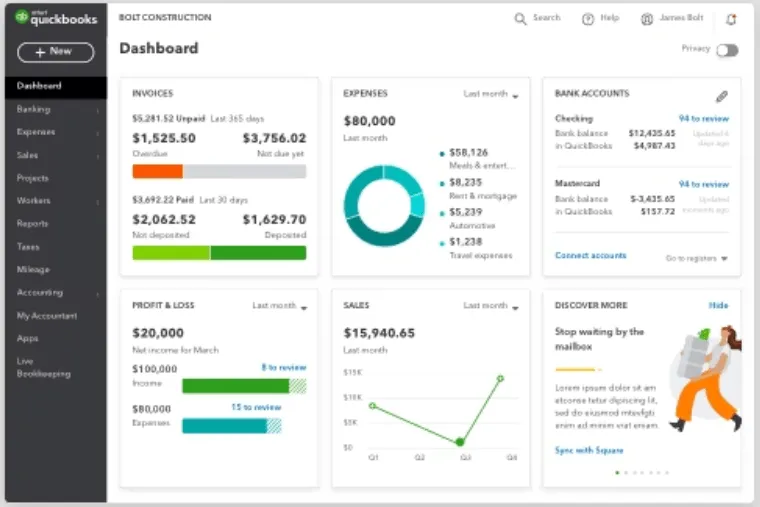
Task: Click the $1,629.70 deposited amount
Action: (274, 220)
